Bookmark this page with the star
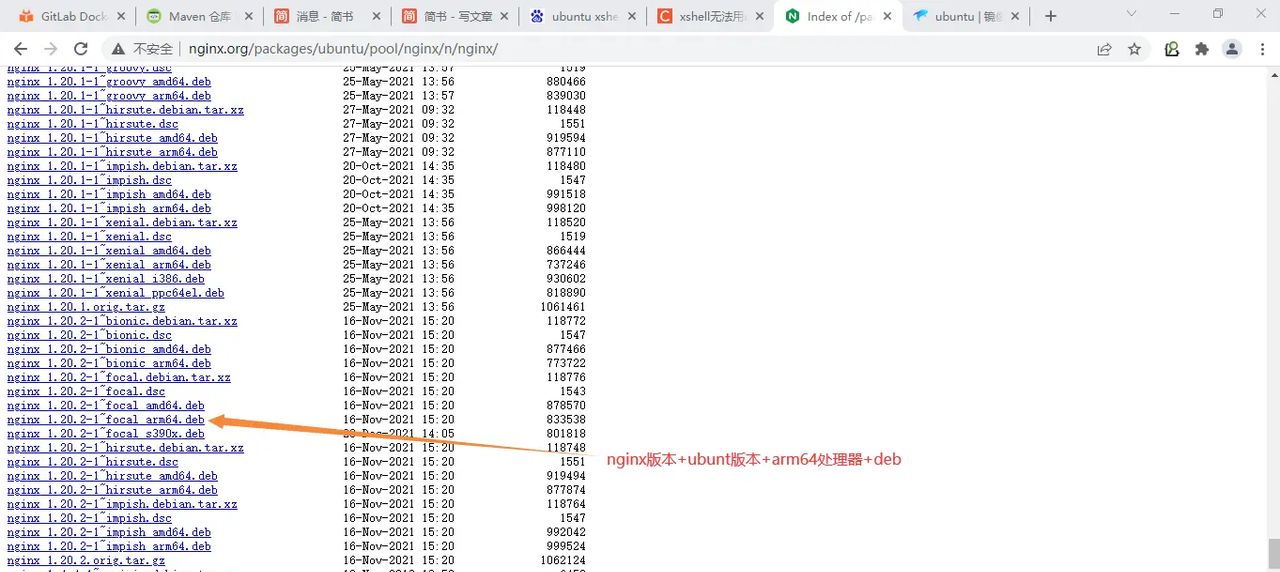Screen dimensions: 1280x572 click(1134, 49)
